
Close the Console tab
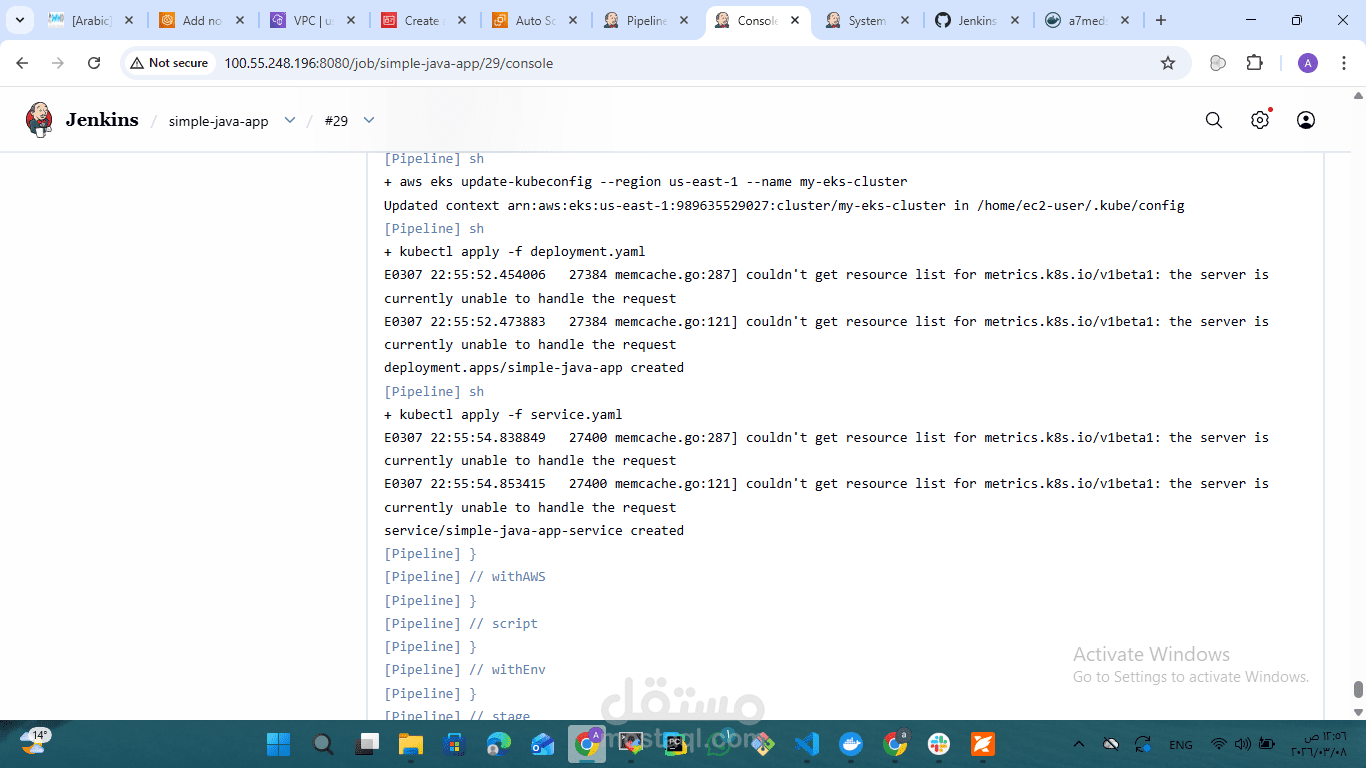tap(794, 20)
